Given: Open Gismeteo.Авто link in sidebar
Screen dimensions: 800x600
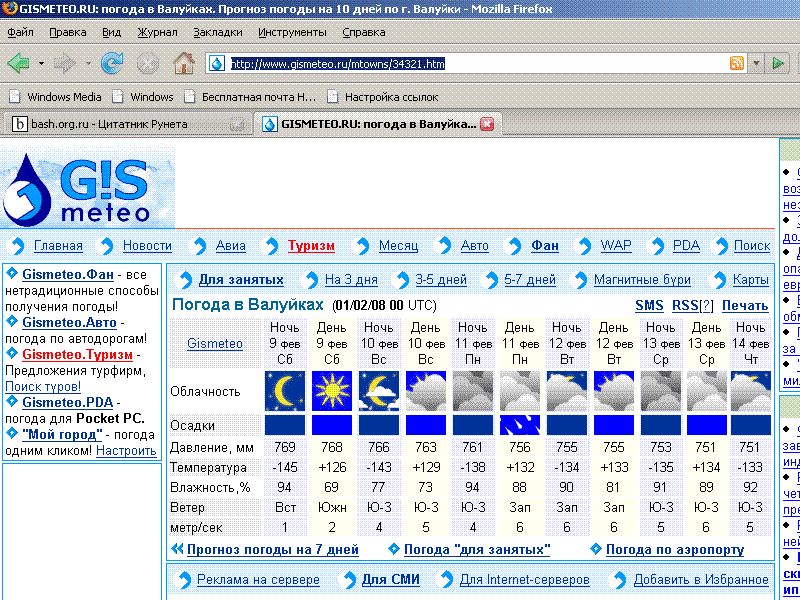Looking at the screenshot, I should [x=69, y=322].
